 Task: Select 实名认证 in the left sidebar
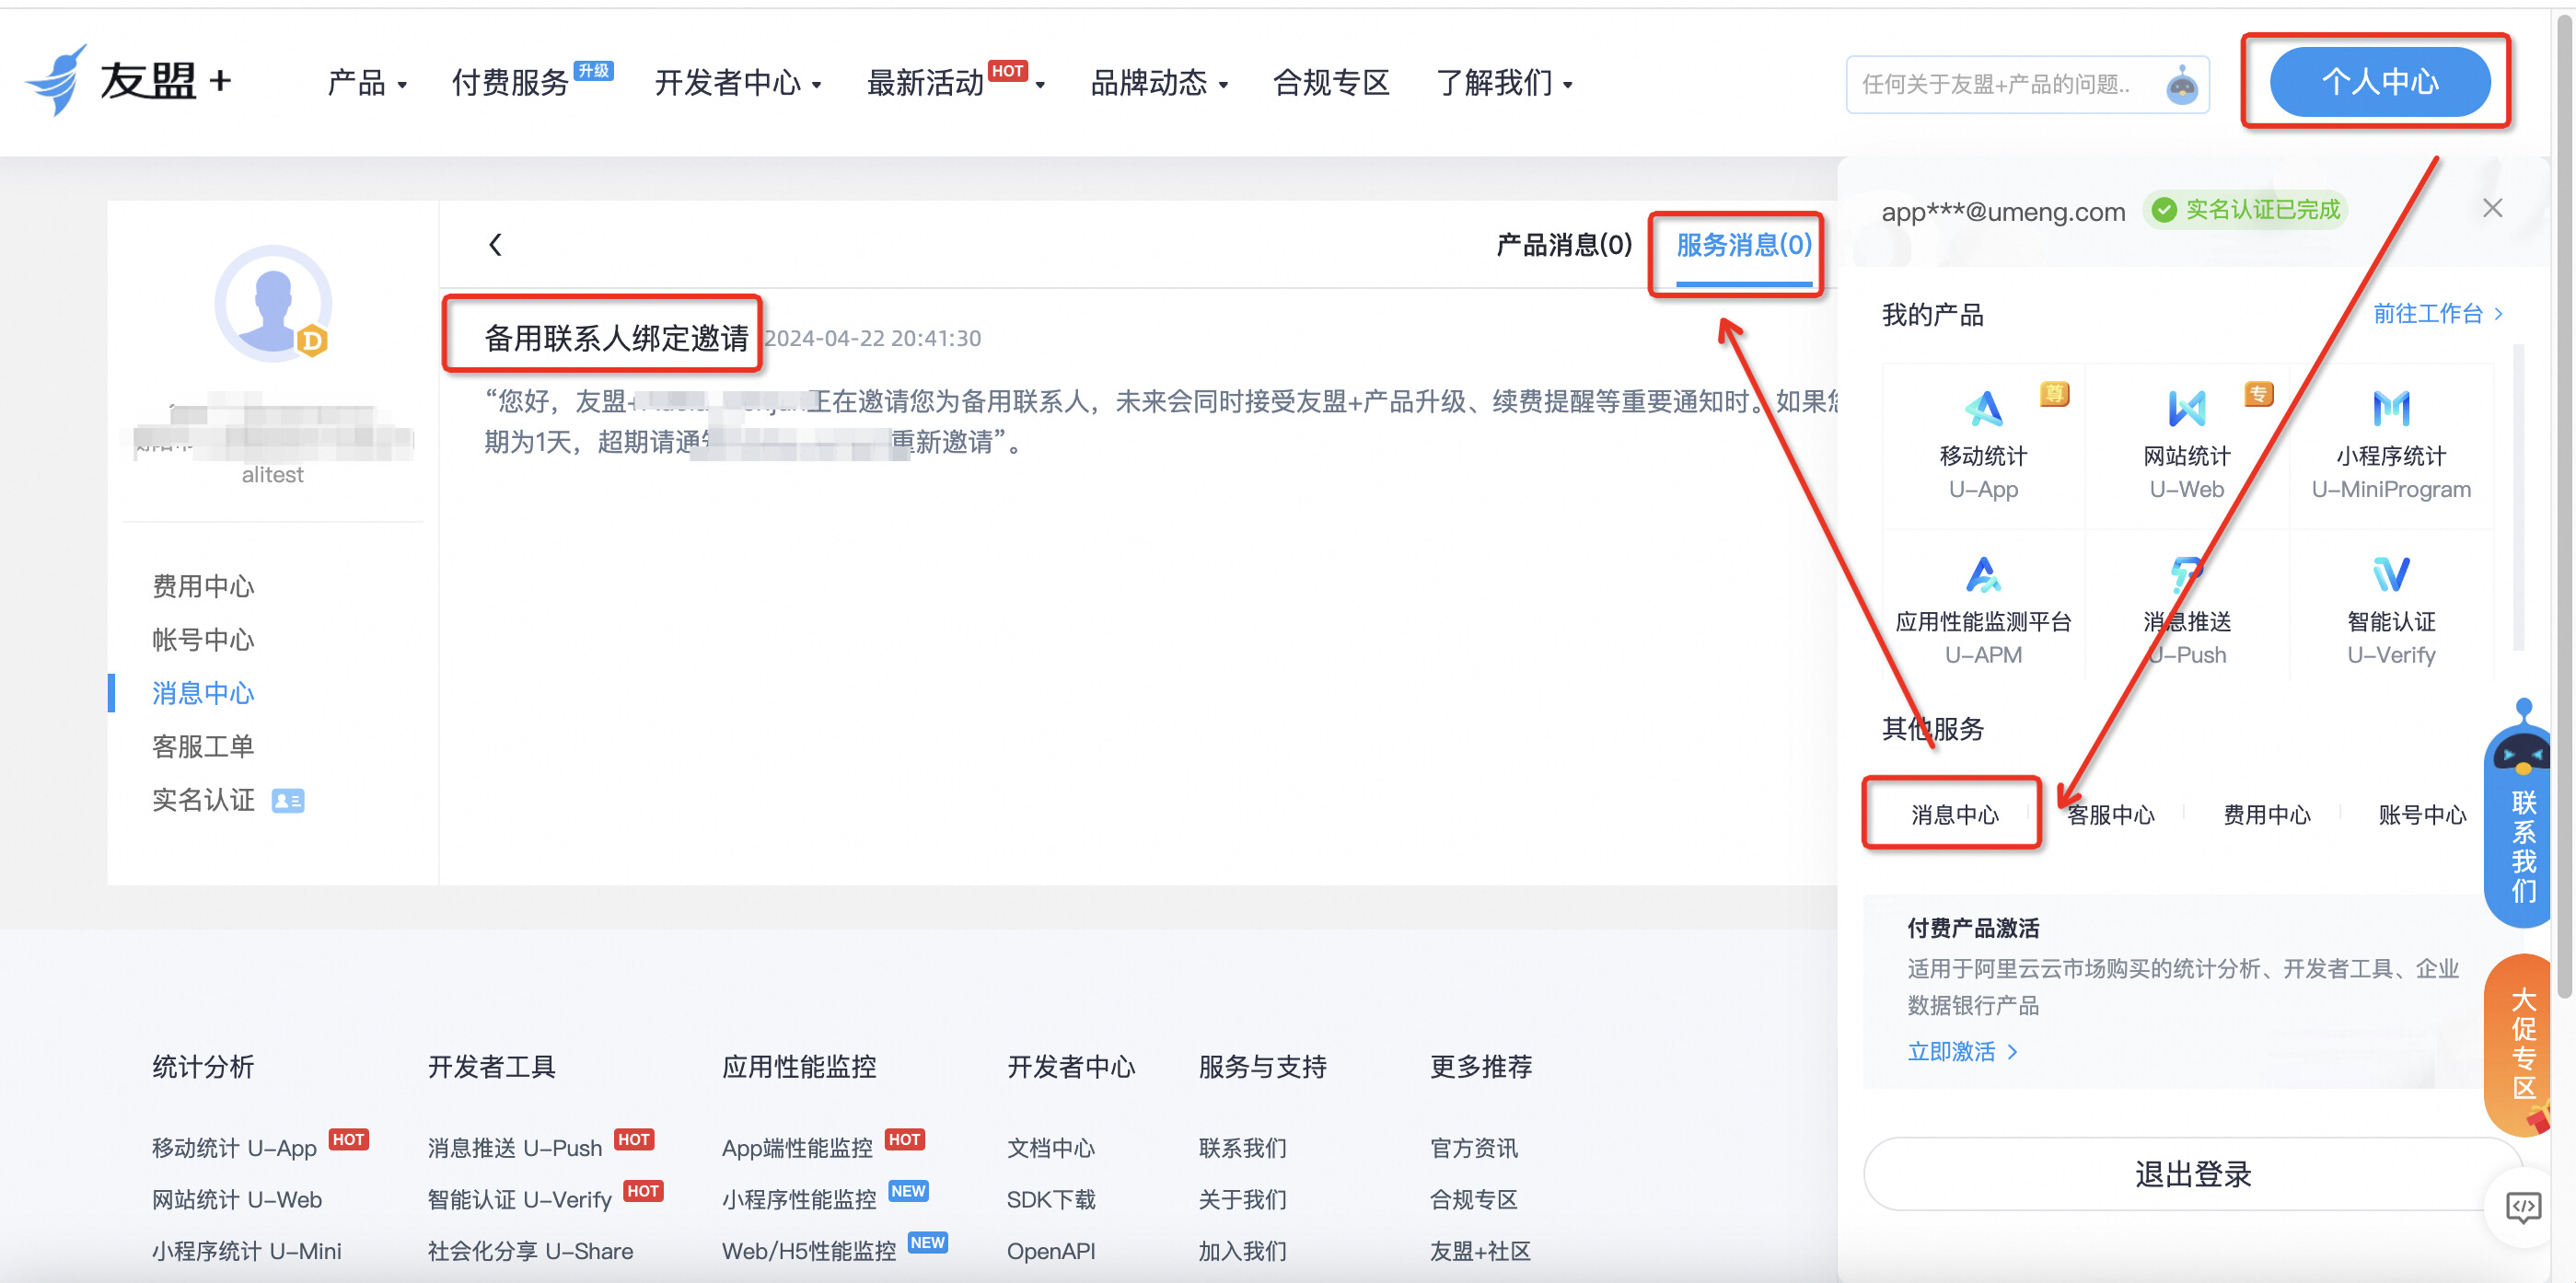pyautogui.click(x=203, y=800)
